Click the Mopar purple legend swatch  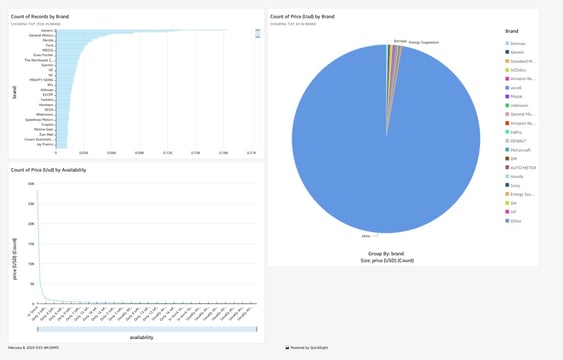click(507, 97)
